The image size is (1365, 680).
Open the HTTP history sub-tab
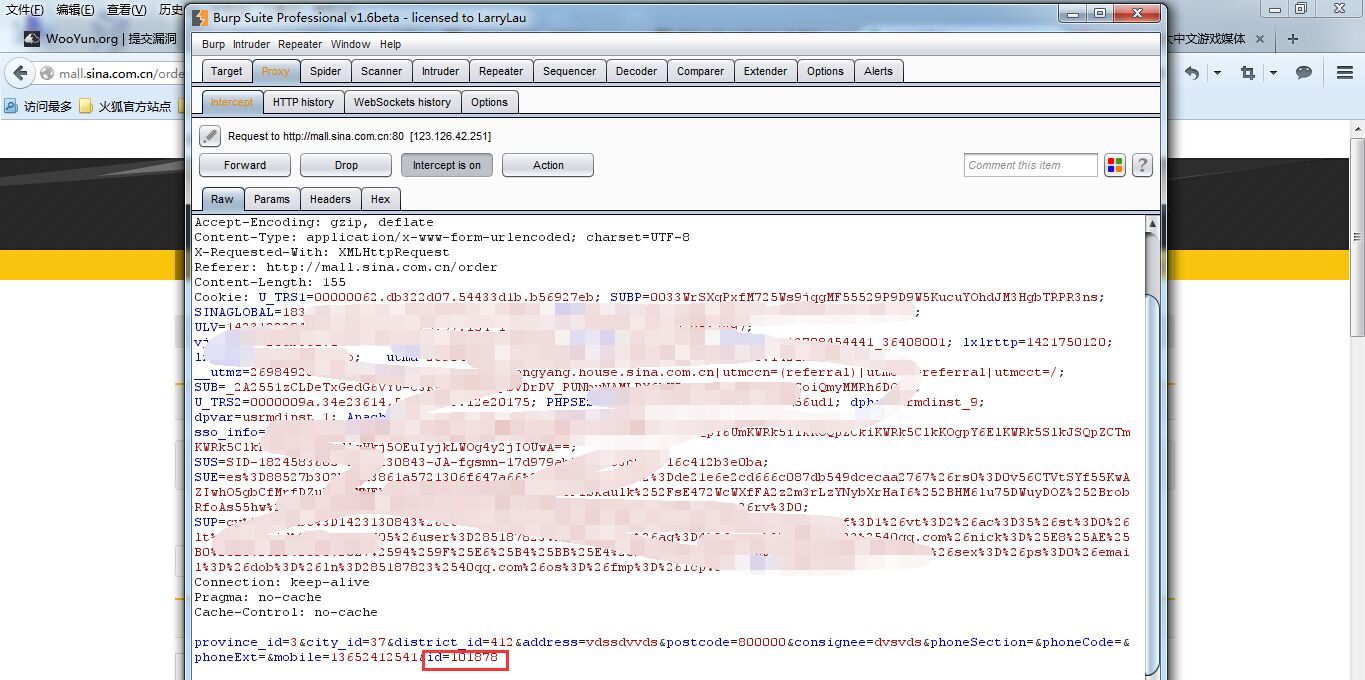[x=303, y=102]
